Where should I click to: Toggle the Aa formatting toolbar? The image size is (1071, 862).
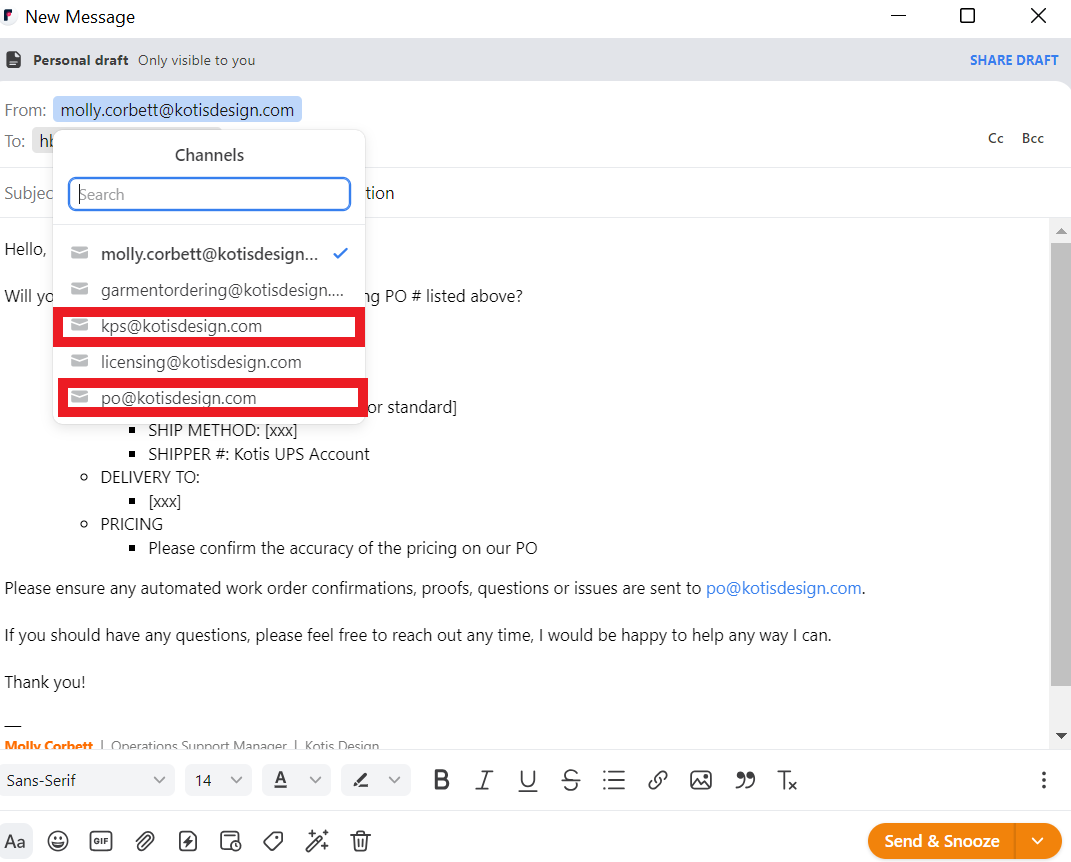(x=15, y=841)
